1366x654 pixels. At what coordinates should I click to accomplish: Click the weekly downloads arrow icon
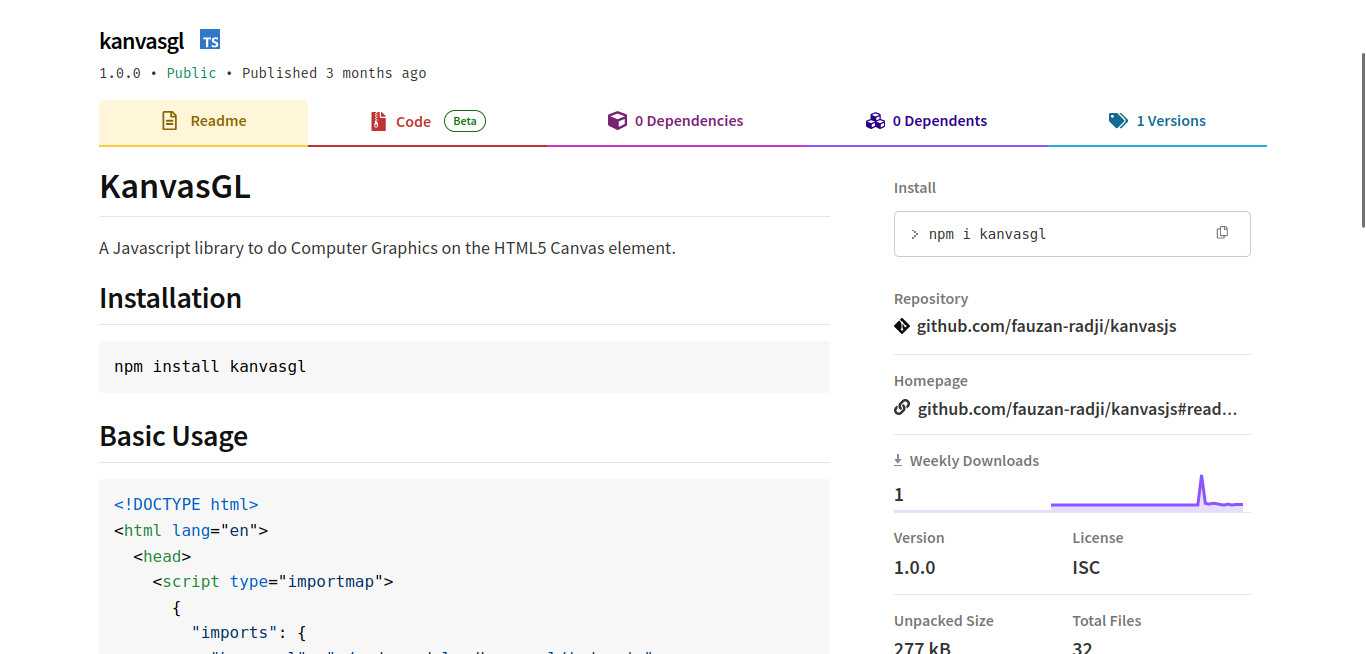tap(898, 461)
